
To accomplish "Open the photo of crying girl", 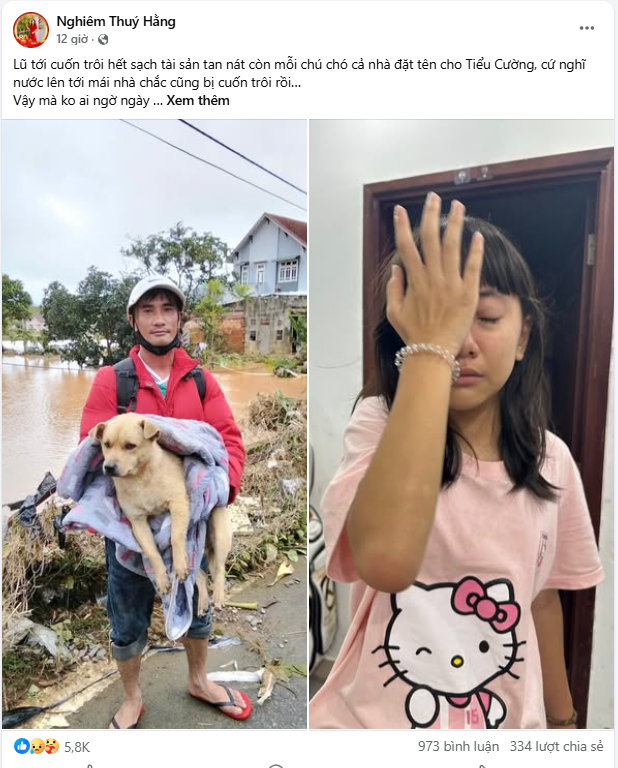I will tap(461, 424).
